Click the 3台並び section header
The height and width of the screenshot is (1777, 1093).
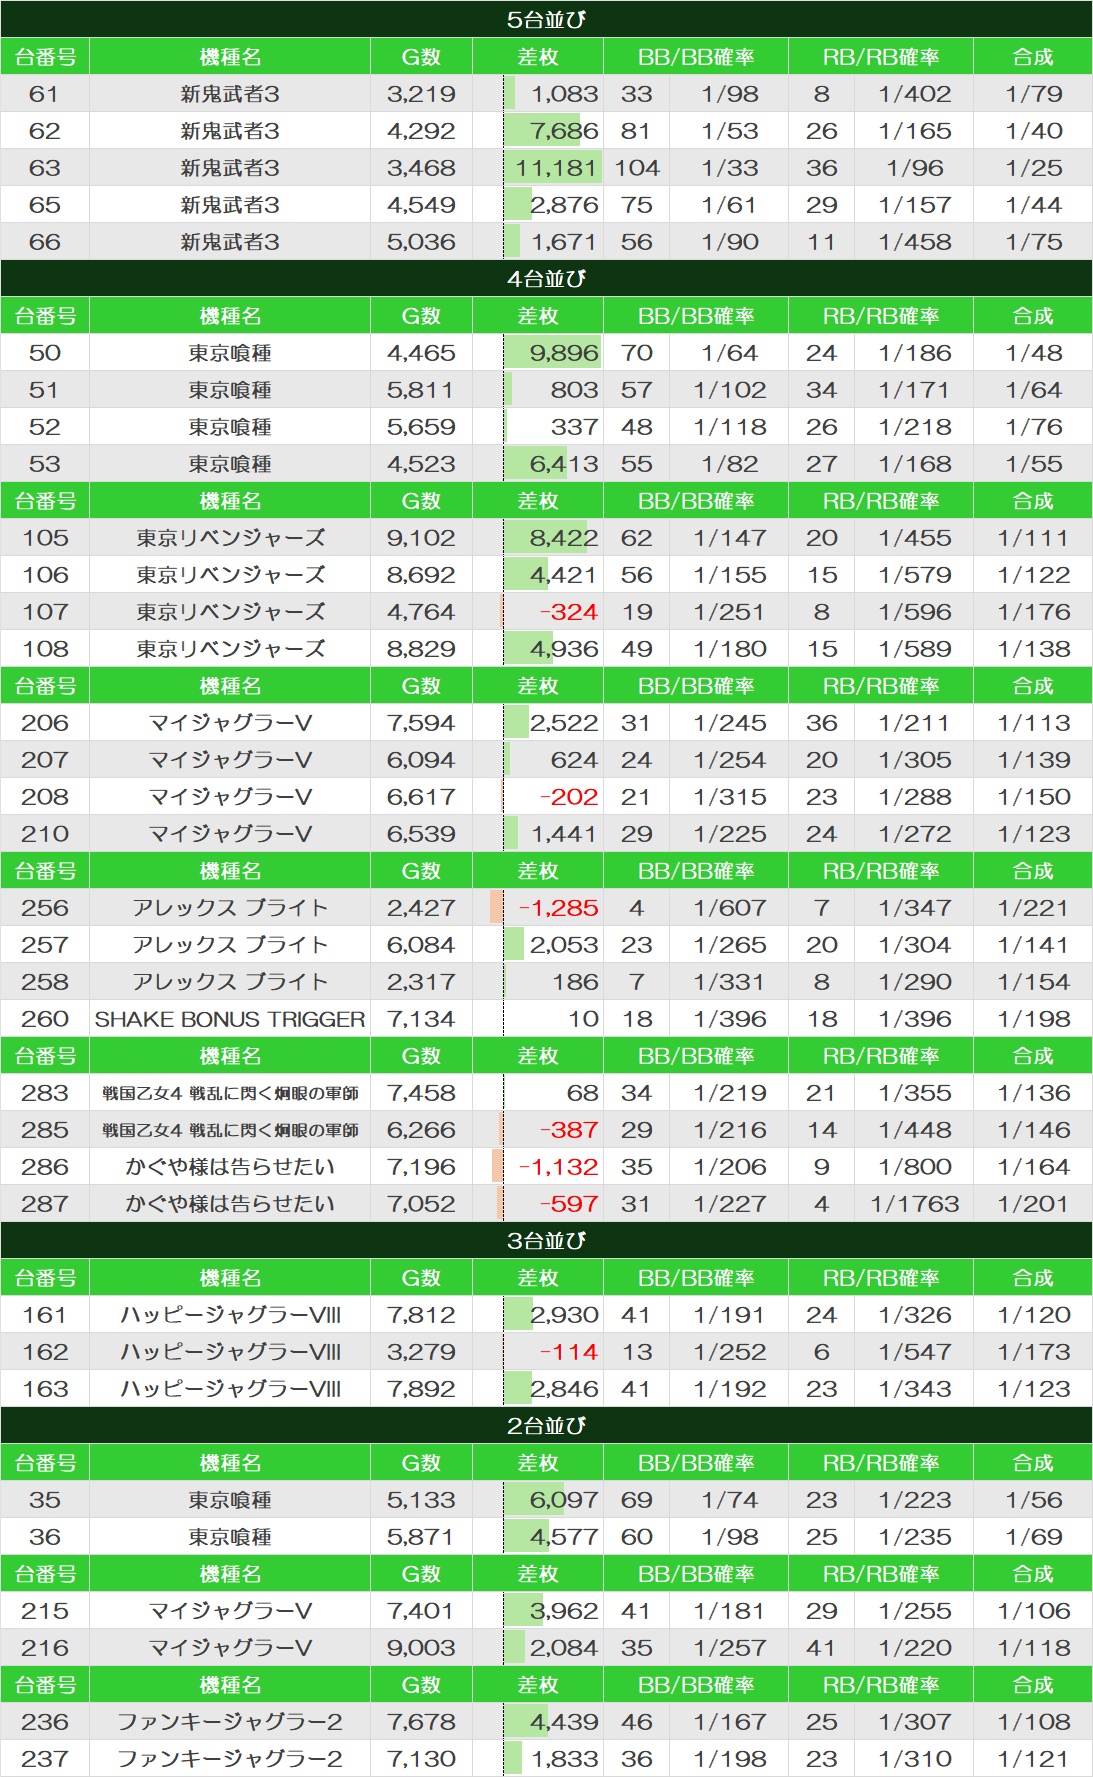tap(546, 1240)
